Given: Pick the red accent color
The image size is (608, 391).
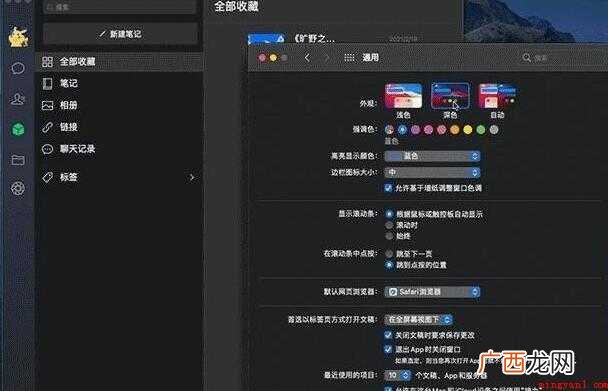Looking at the screenshot, I should tap(442, 130).
